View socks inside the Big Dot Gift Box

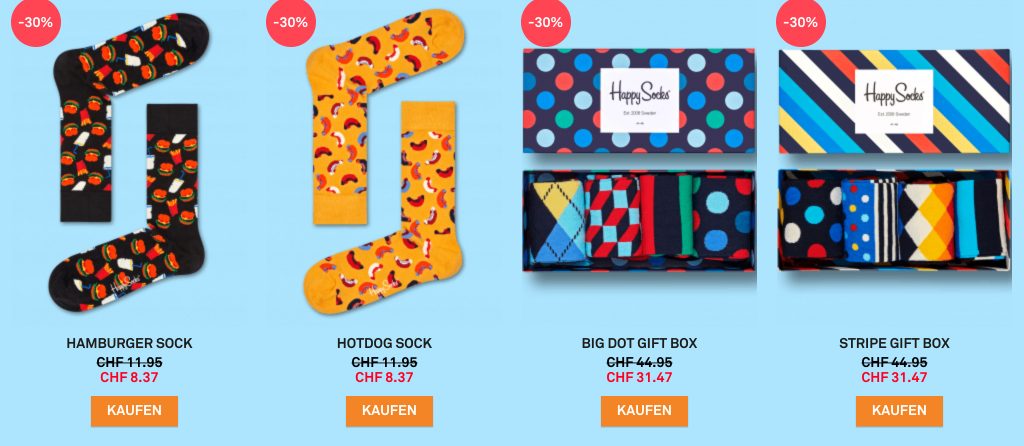(639, 220)
